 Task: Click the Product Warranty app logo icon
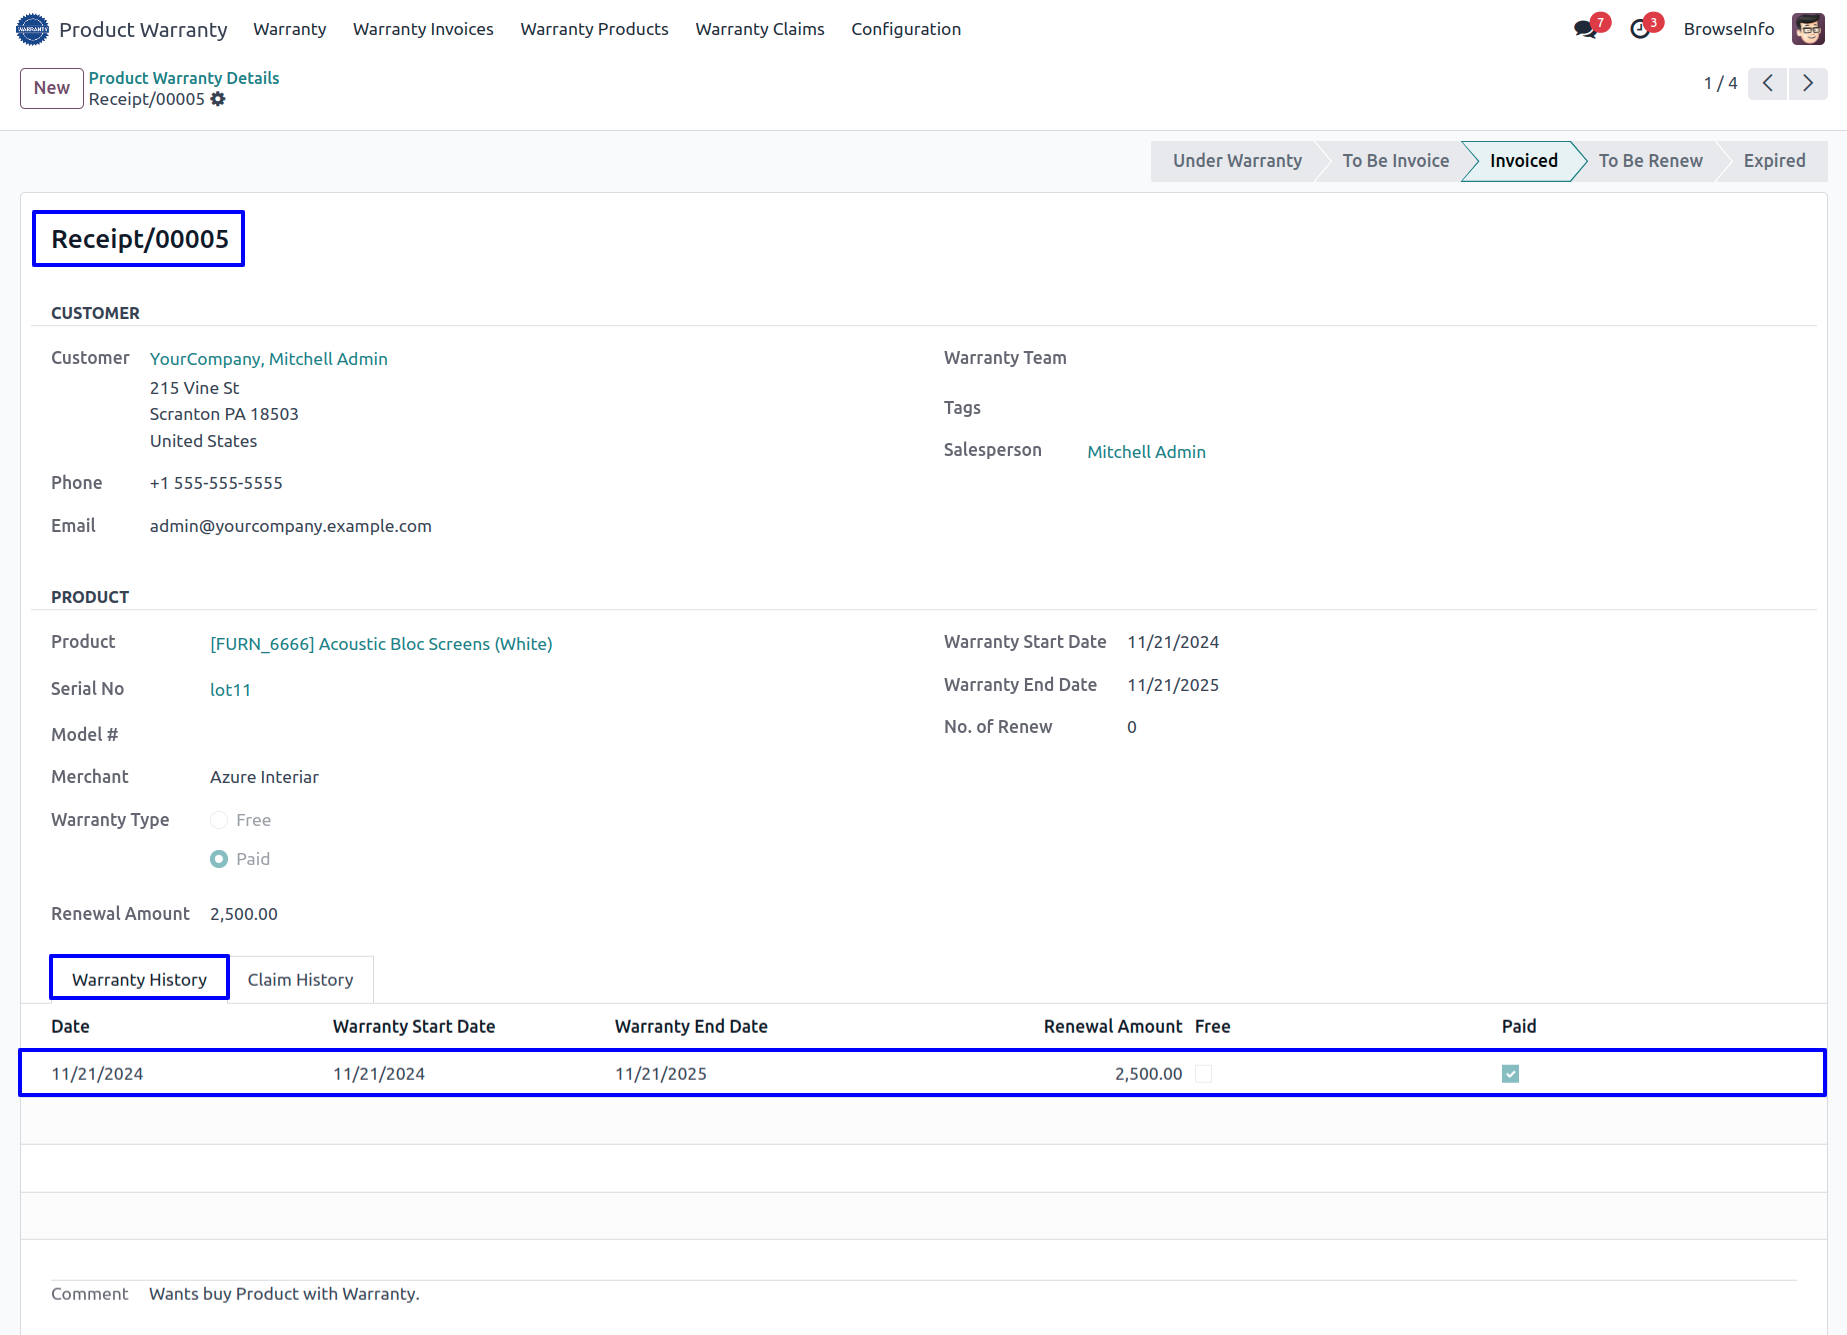(32, 29)
